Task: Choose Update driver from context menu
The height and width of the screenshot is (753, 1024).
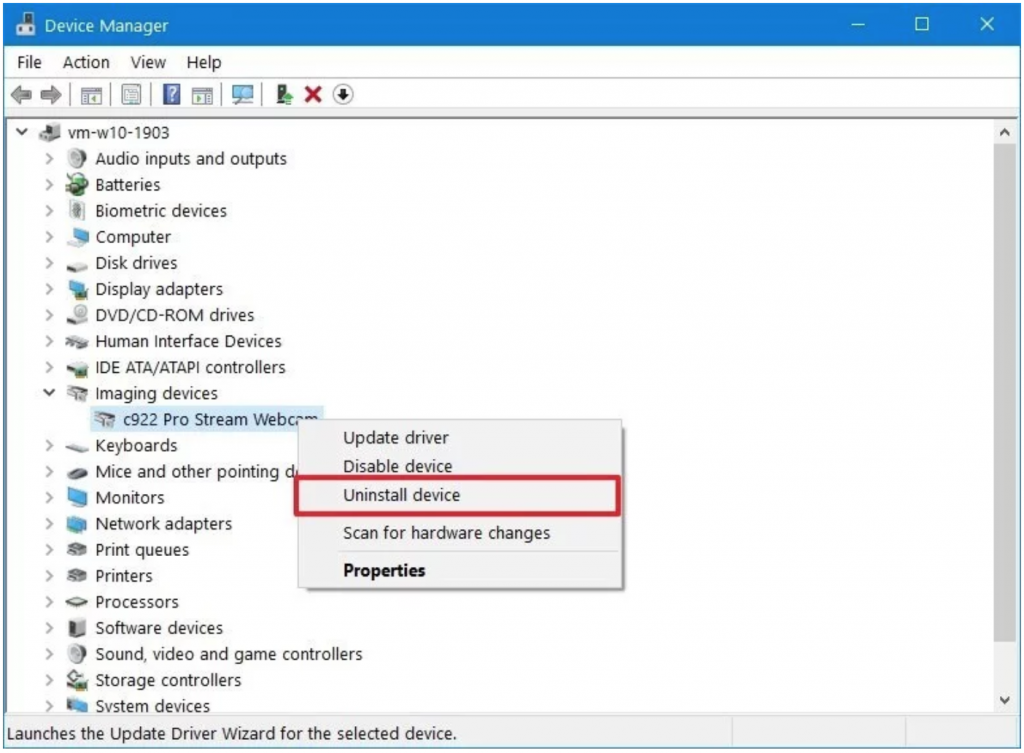Action: (459, 437)
